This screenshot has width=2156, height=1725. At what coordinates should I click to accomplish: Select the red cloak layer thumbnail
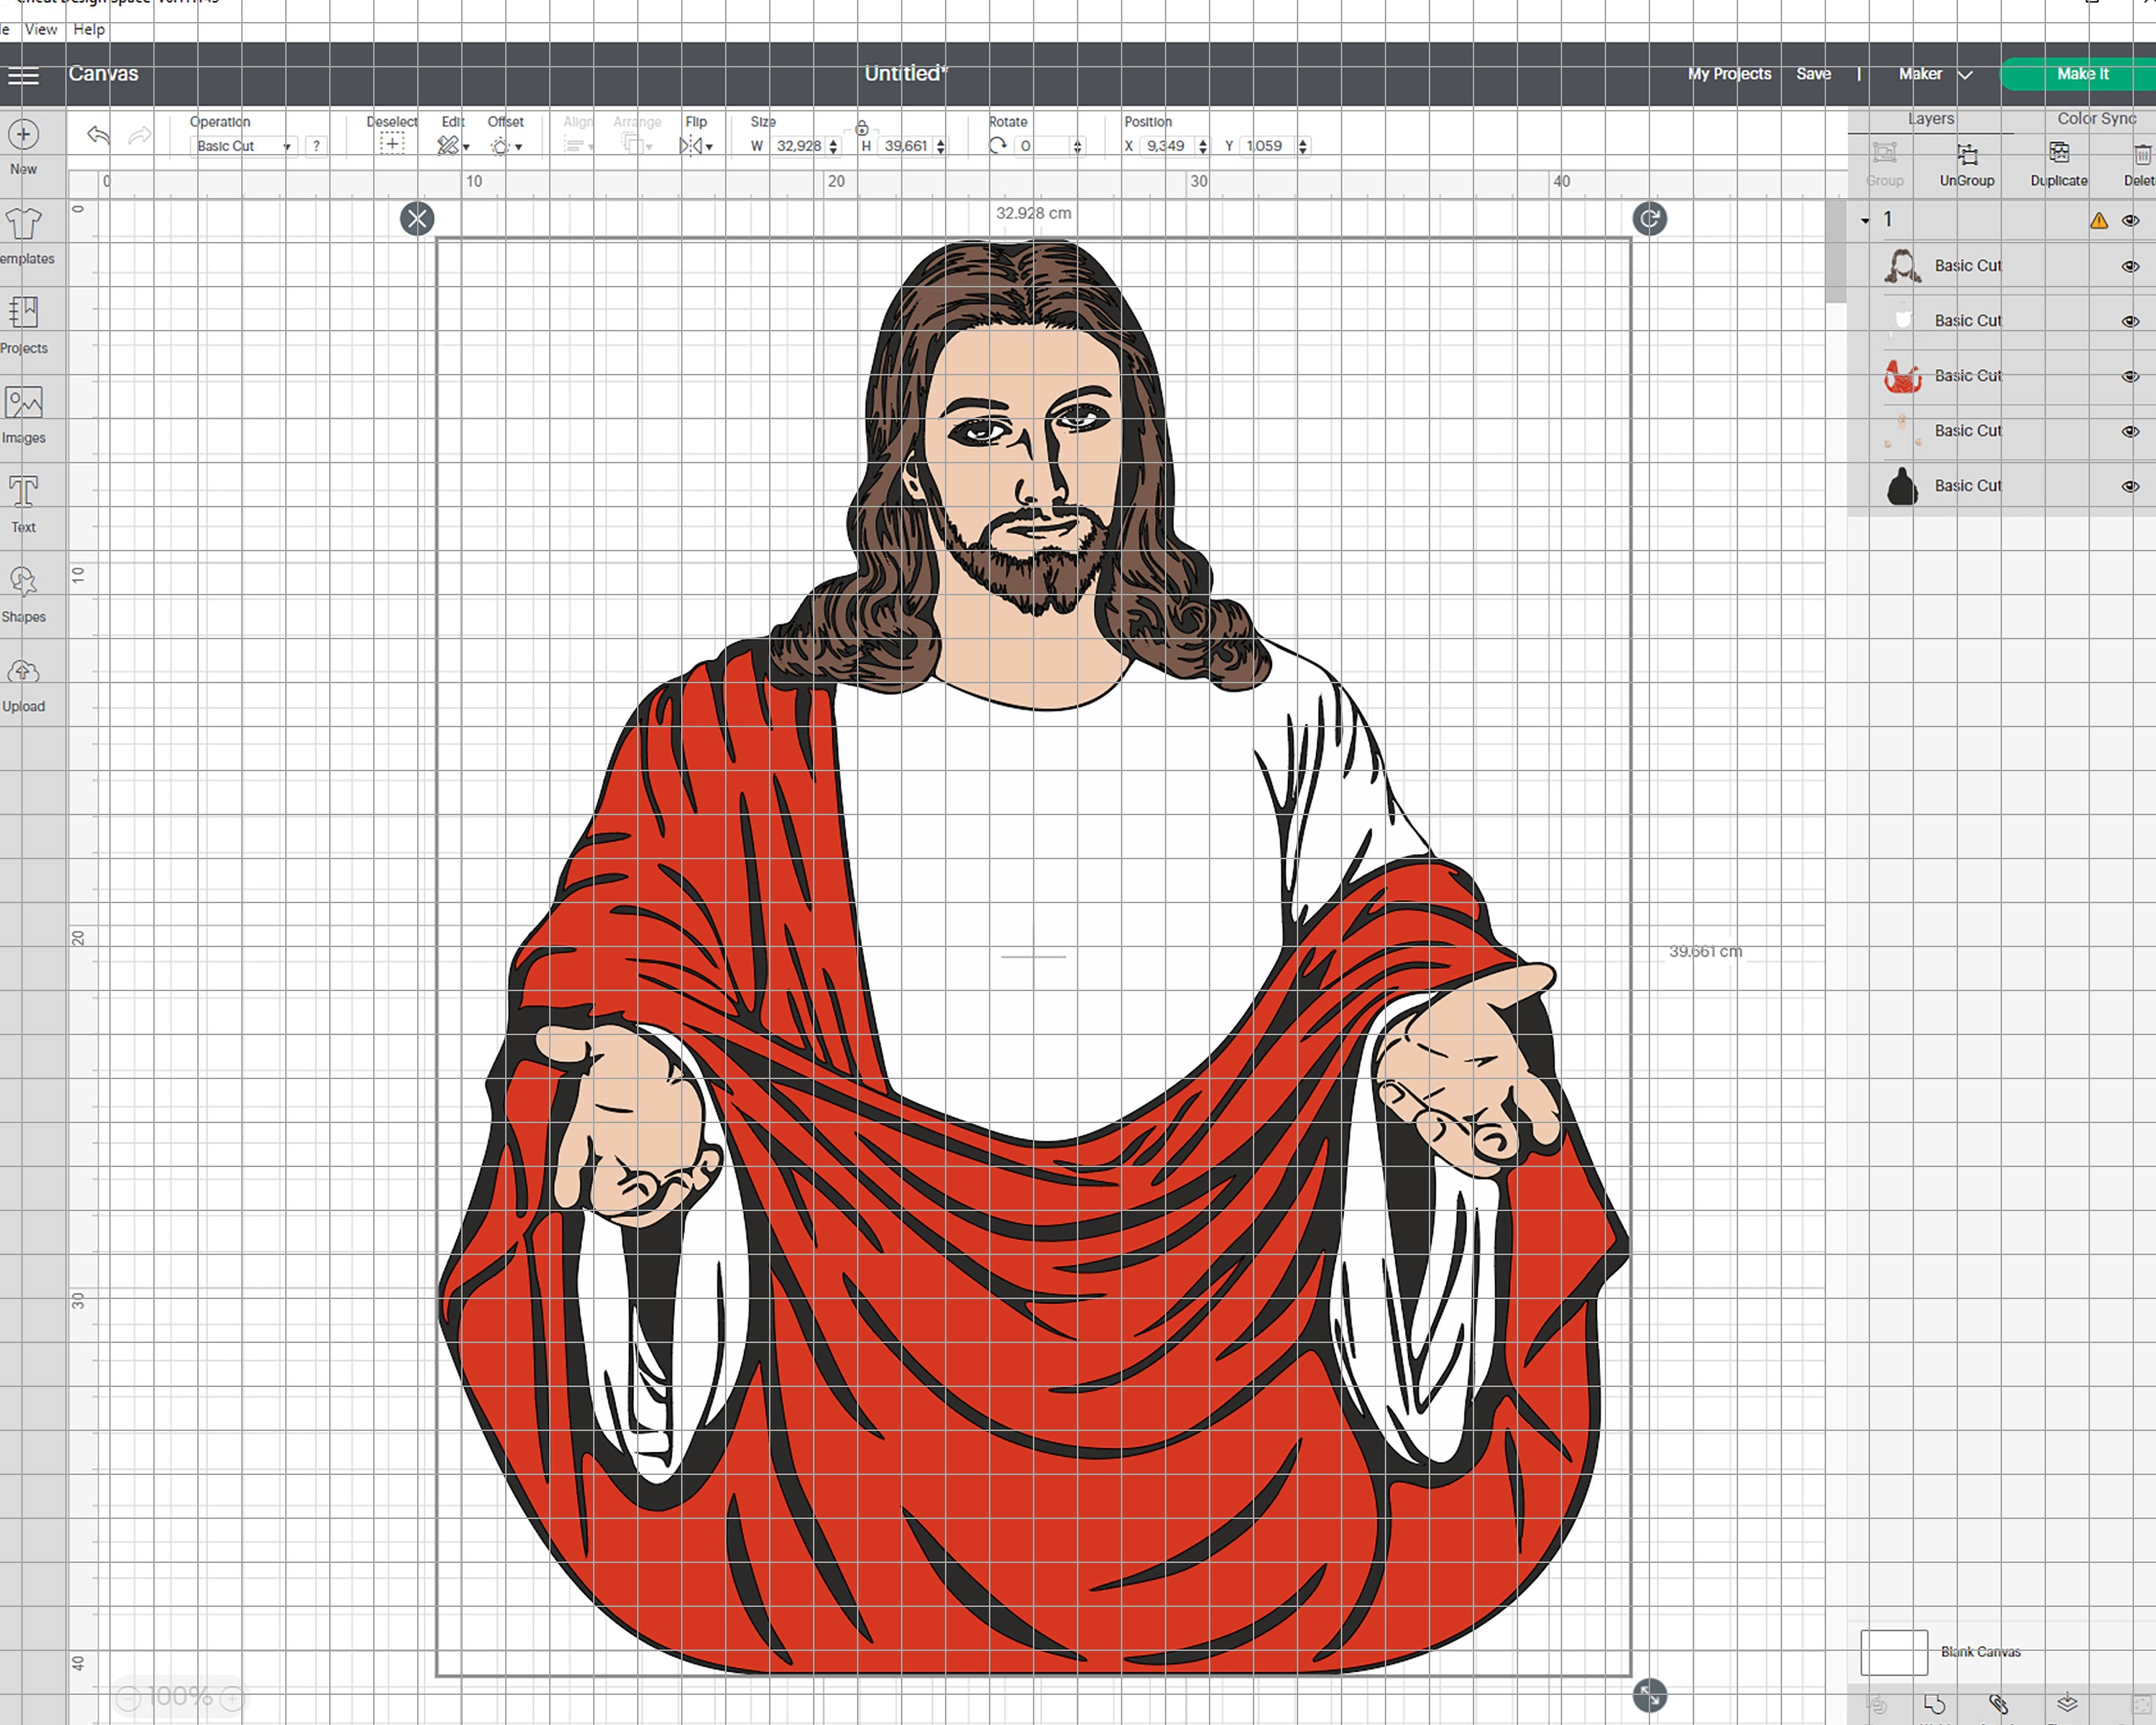tap(1902, 376)
